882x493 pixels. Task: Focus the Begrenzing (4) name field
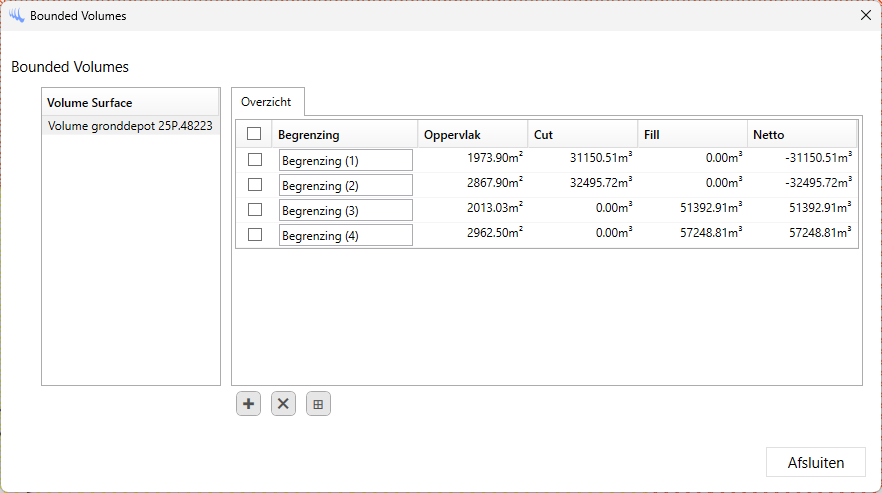[x=345, y=235]
